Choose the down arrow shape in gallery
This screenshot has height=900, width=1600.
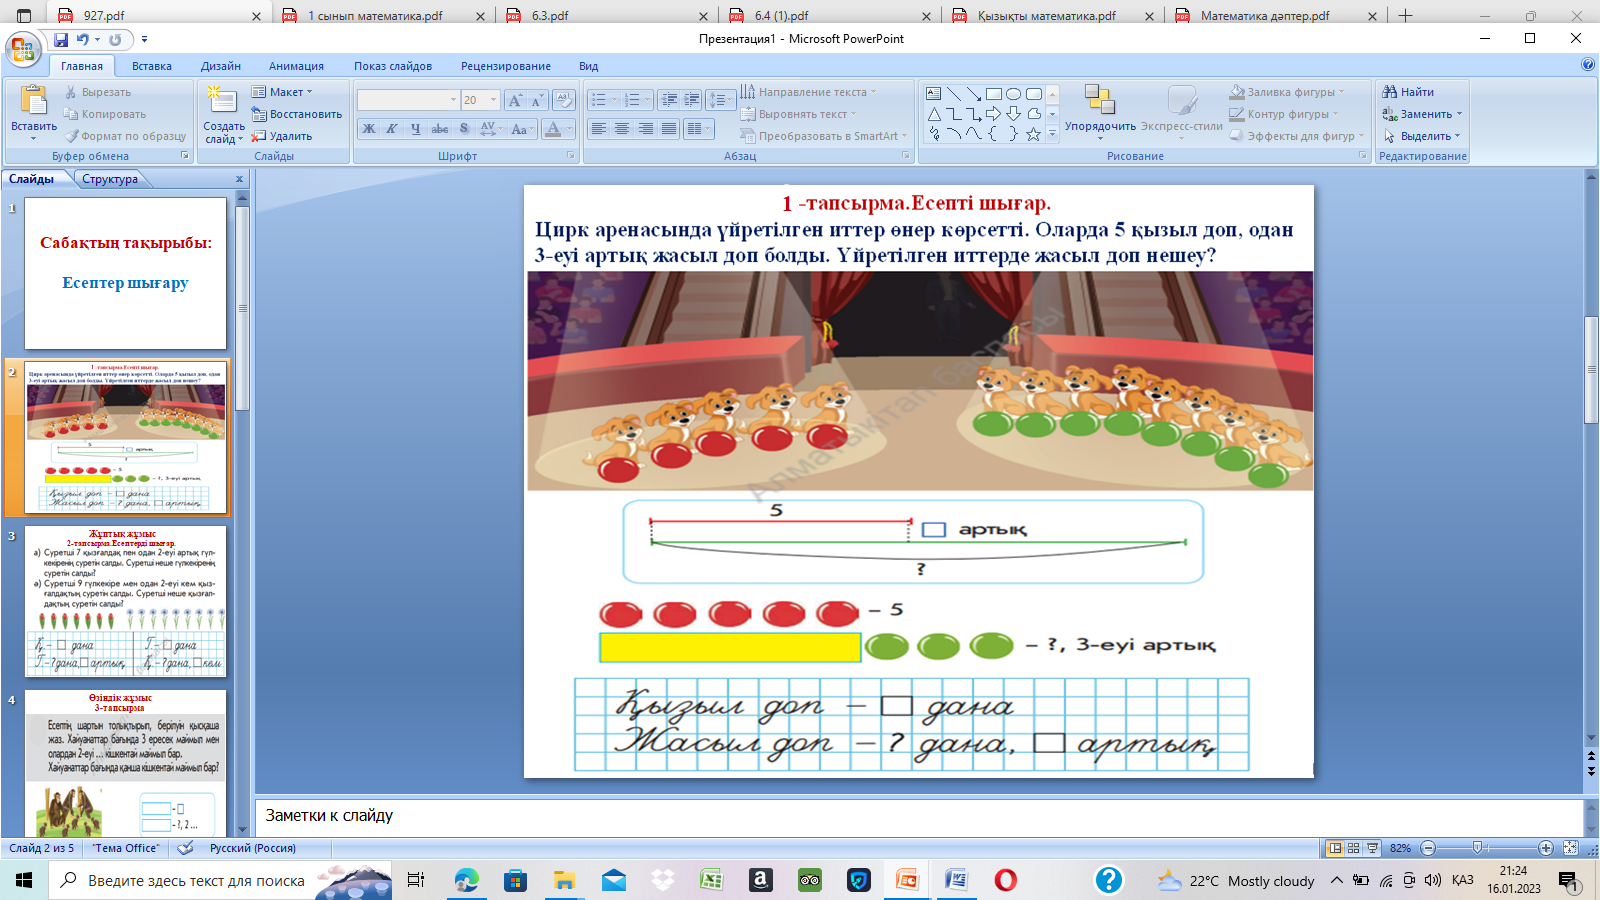pyautogui.click(x=1014, y=114)
